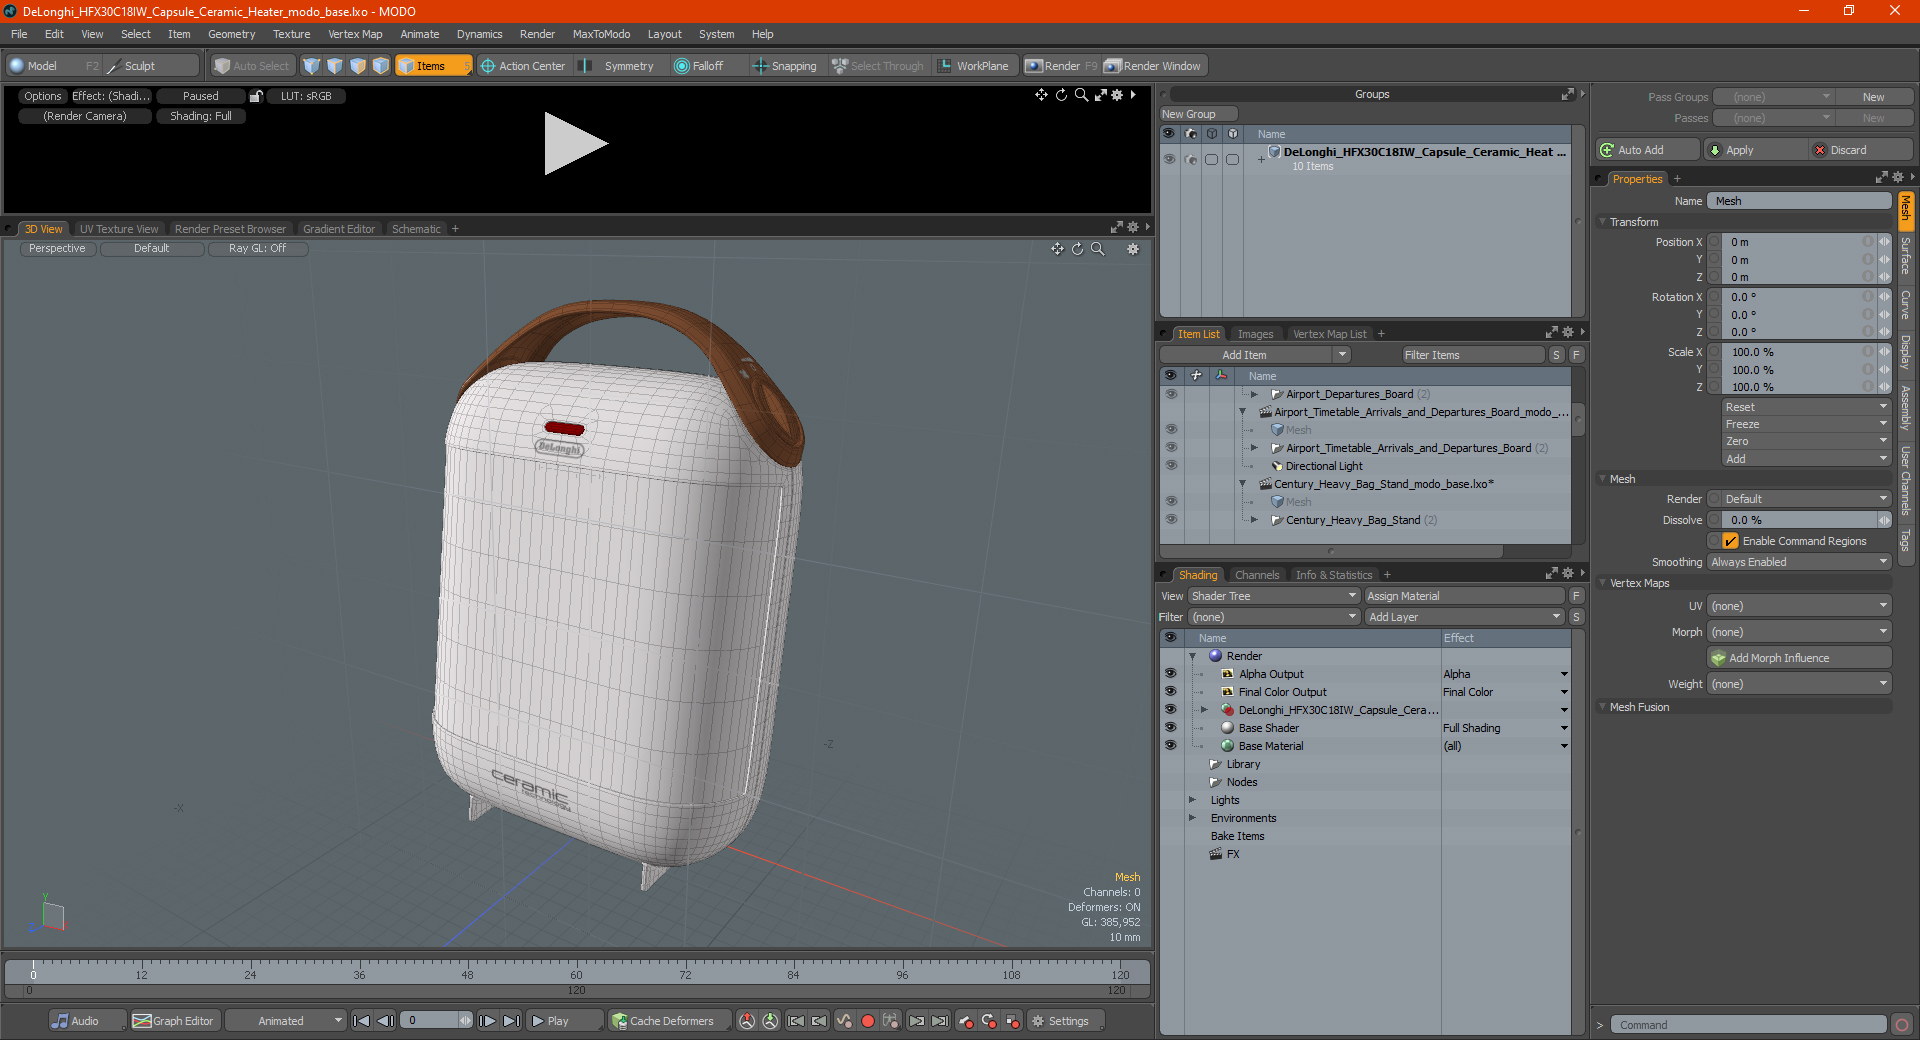1920x1040 pixels.
Task: Click Add Morph Influence button
Action: click(1799, 658)
